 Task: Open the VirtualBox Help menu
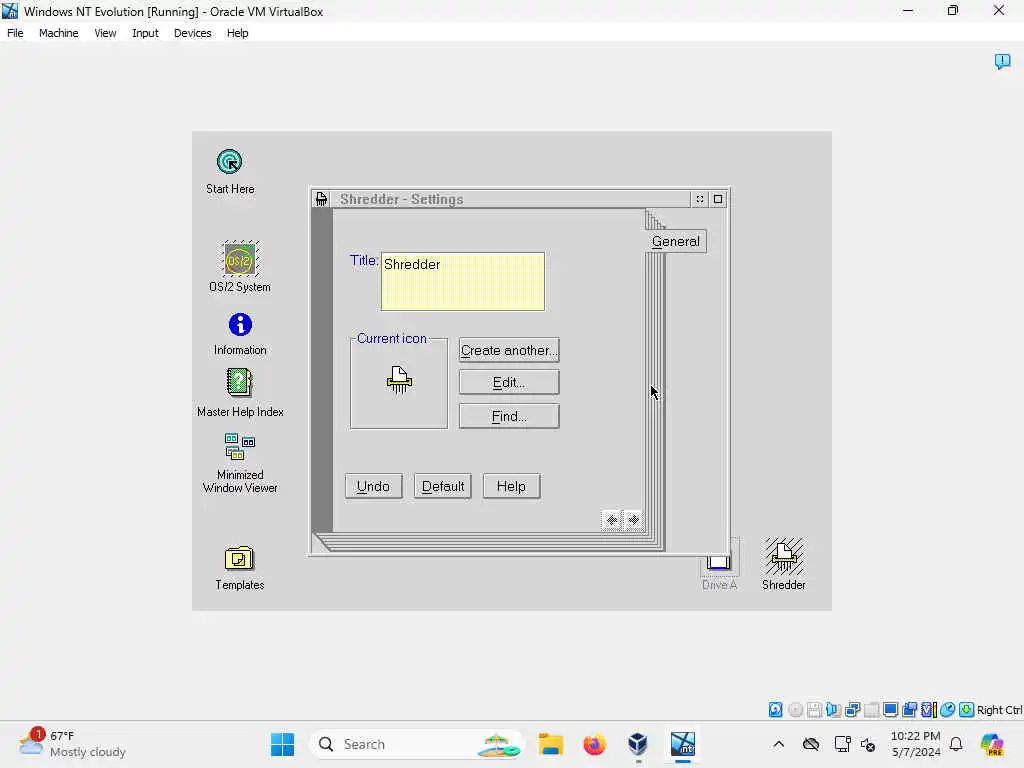[238, 33]
